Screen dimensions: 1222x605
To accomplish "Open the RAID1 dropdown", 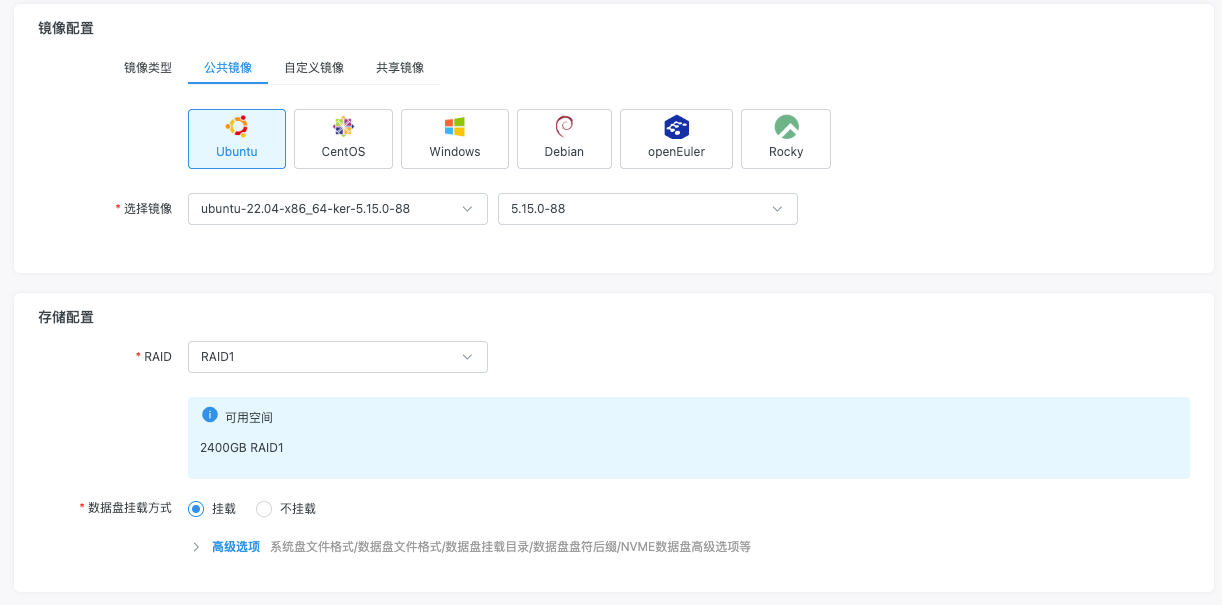I will click(x=337, y=357).
